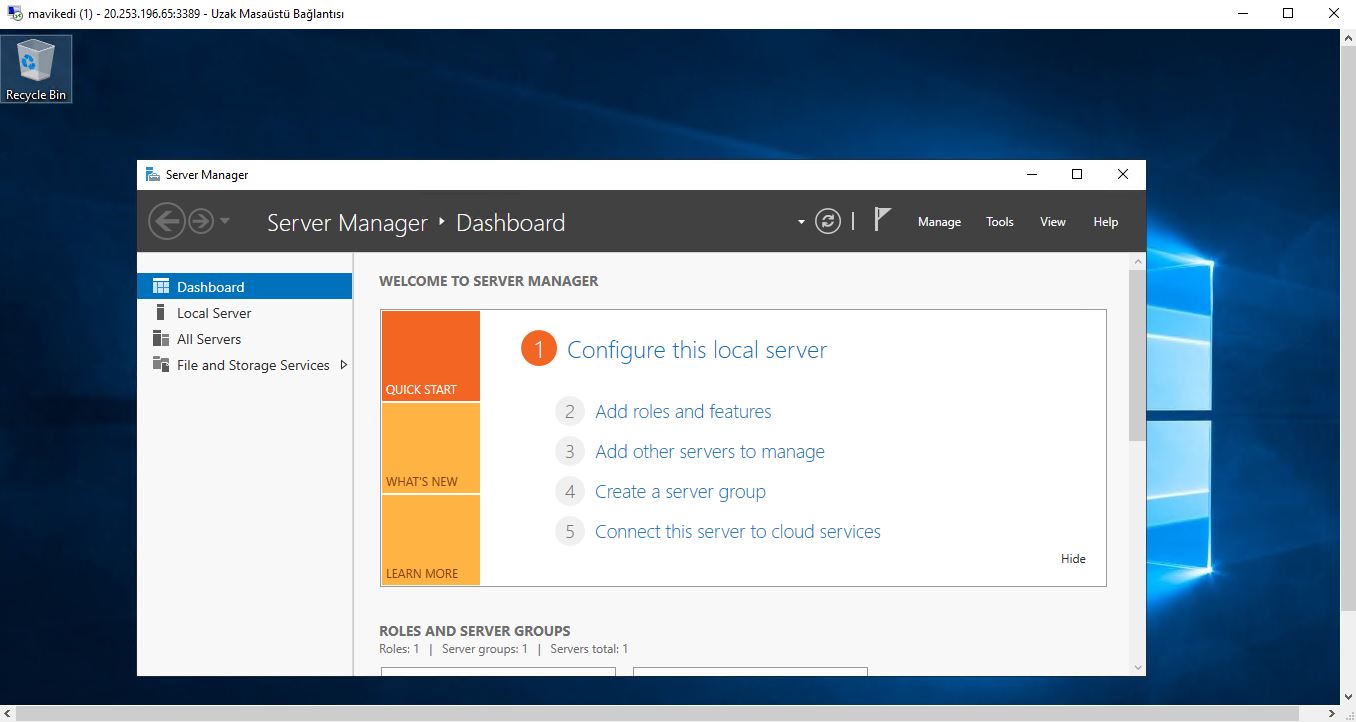Image resolution: width=1356 pixels, height=722 pixels.
Task: Open the Help menu
Action: point(1106,222)
